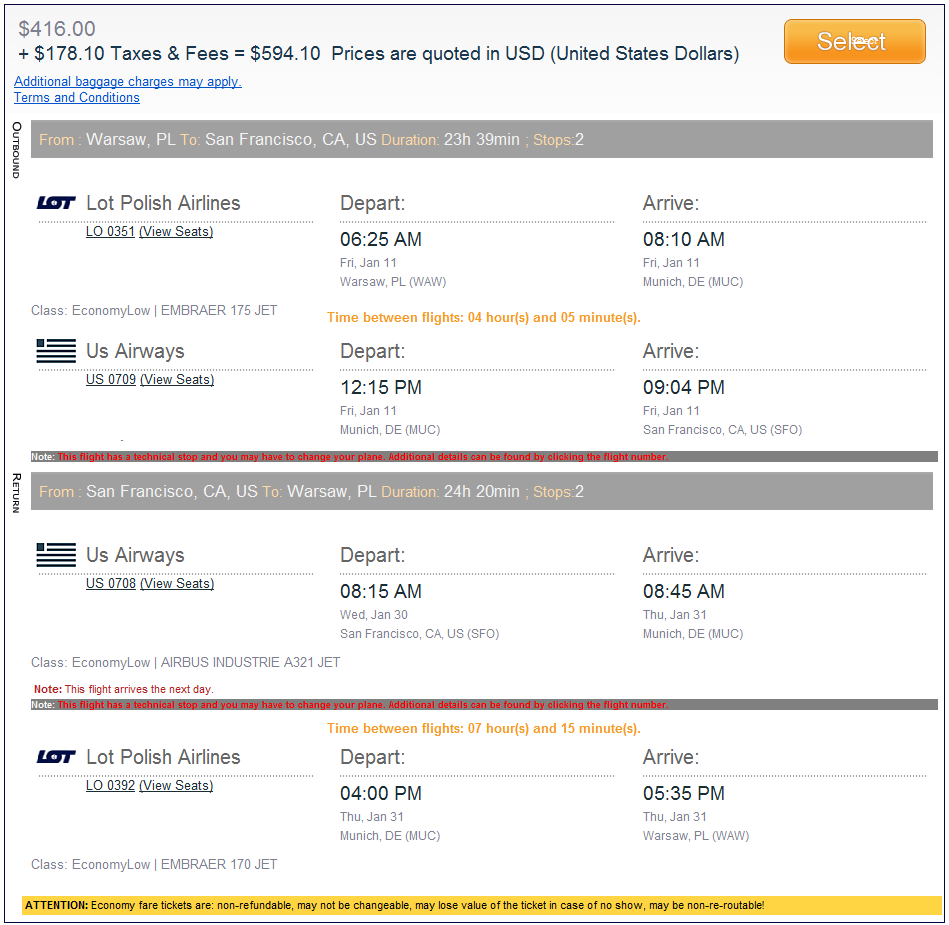Click the yellow ATTENTION economy fare notice
The width and height of the screenshot is (949, 925).
click(x=482, y=905)
